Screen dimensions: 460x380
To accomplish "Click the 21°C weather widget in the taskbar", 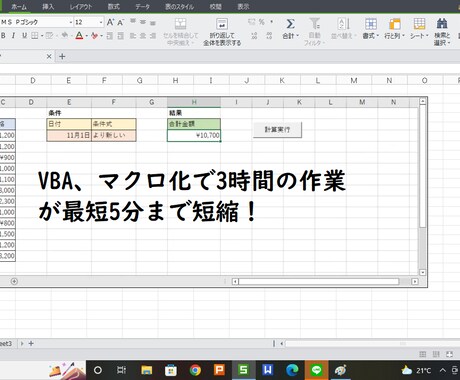I will pos(416,370).
